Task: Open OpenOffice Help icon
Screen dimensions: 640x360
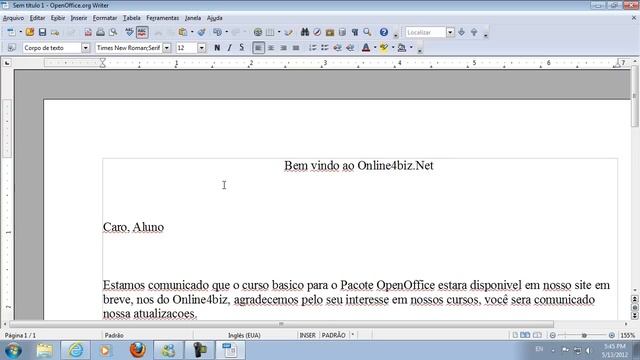Action: pyautogui.click(x=384, y=32)
